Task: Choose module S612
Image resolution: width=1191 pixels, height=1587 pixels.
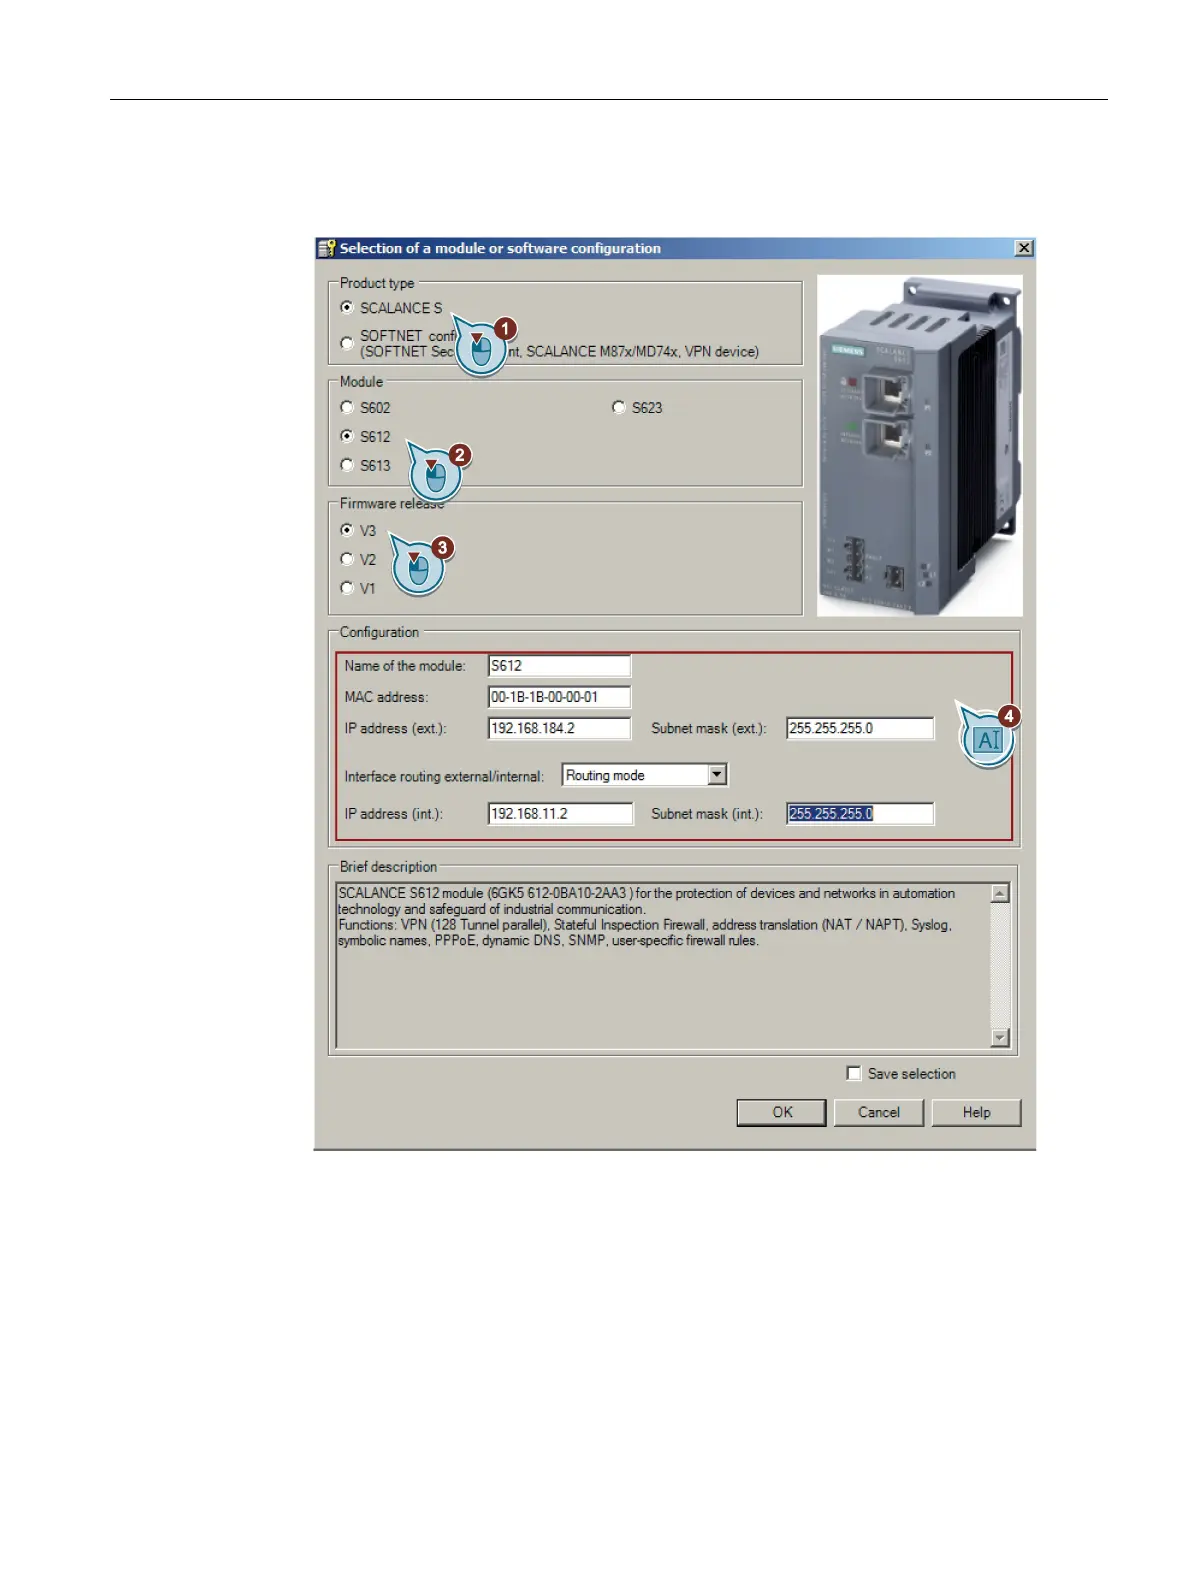Action: (347, 436)
